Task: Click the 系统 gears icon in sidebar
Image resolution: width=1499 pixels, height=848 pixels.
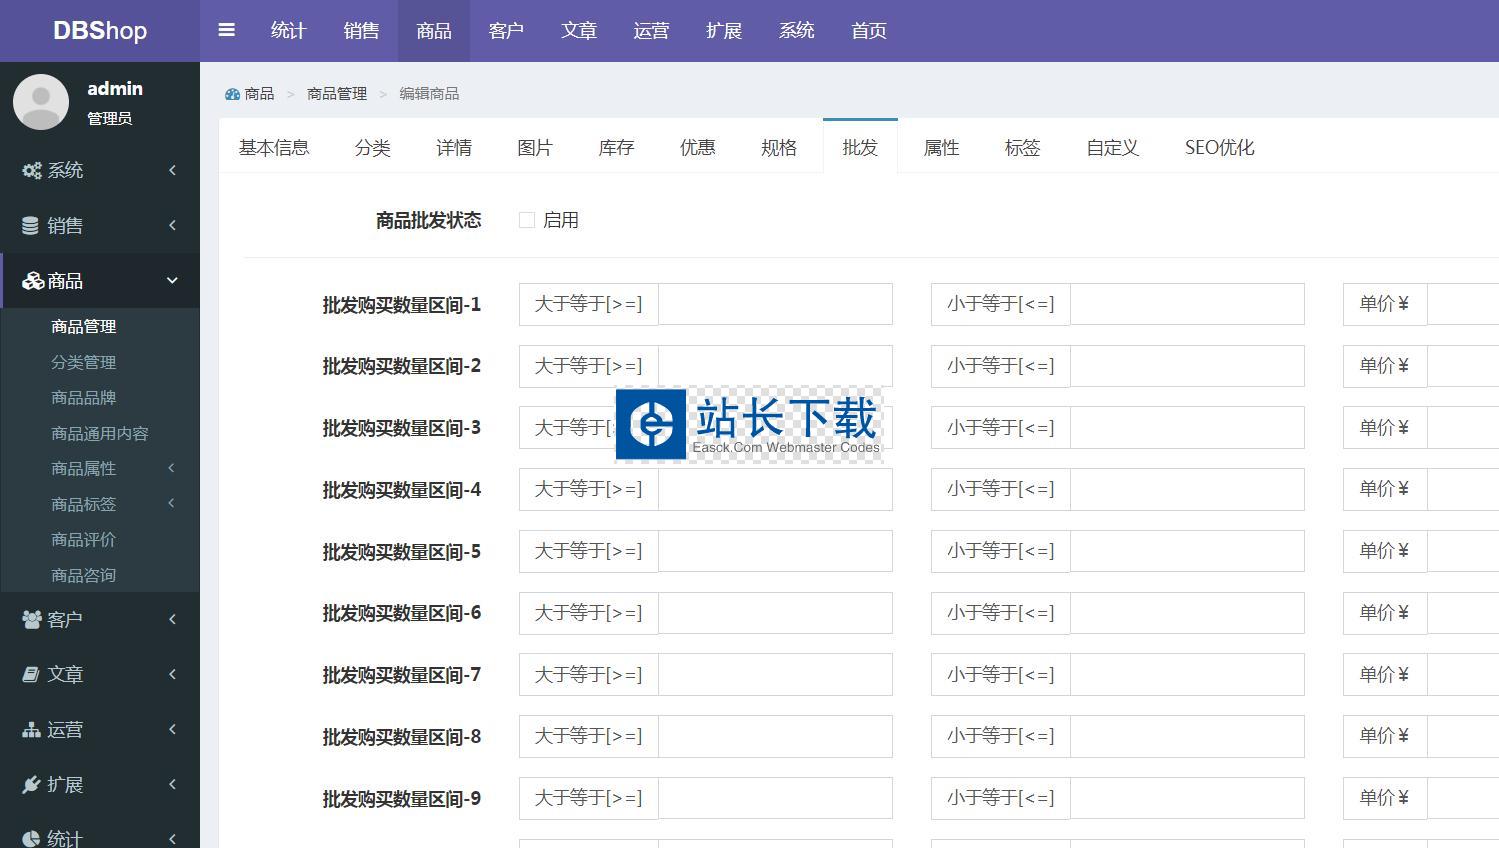Action: tap(32, 171)
